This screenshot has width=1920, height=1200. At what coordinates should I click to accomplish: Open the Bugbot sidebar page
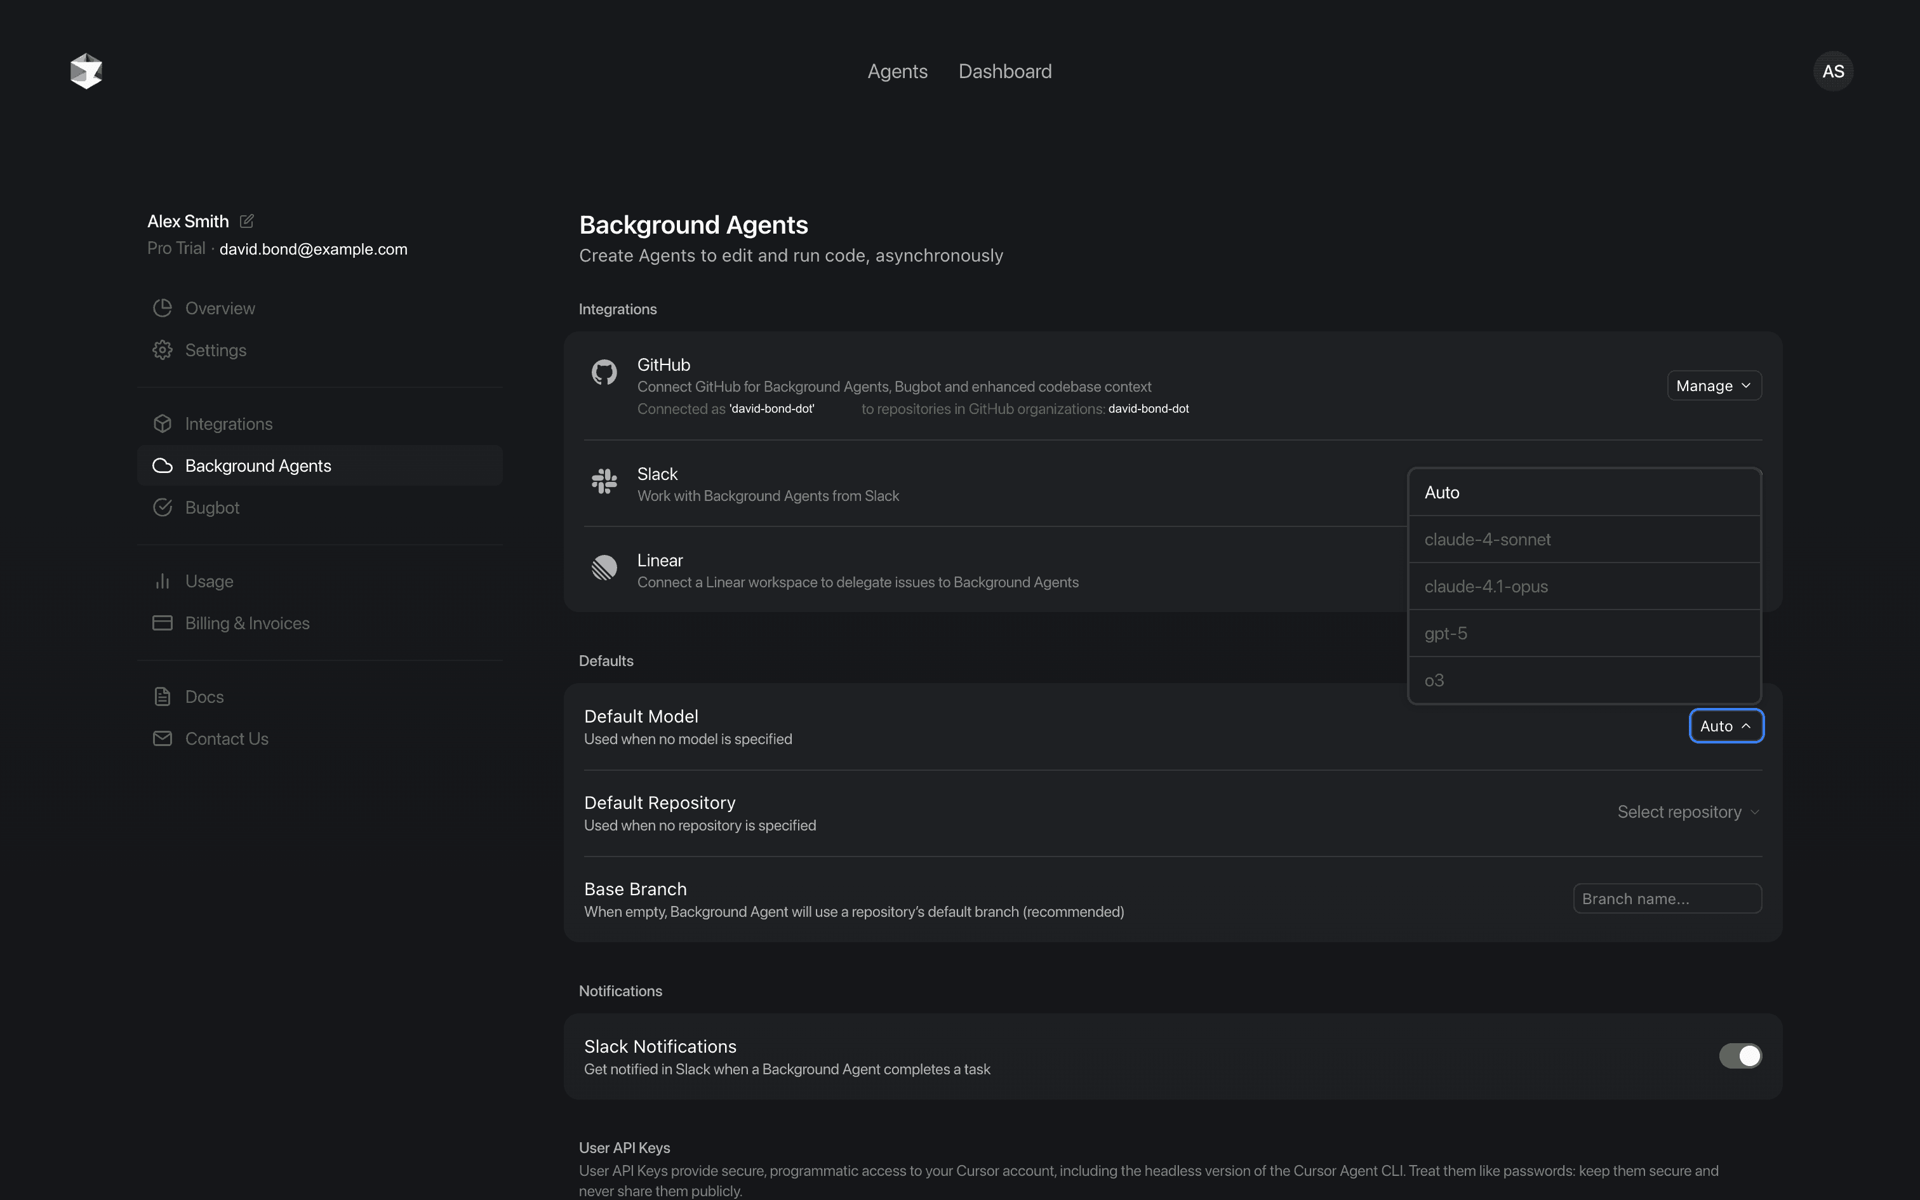coord(320,508)
